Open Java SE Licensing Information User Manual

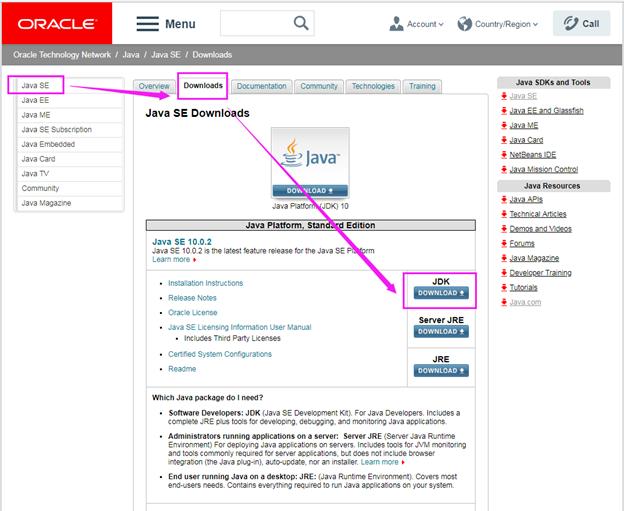(x=240, y=327)
